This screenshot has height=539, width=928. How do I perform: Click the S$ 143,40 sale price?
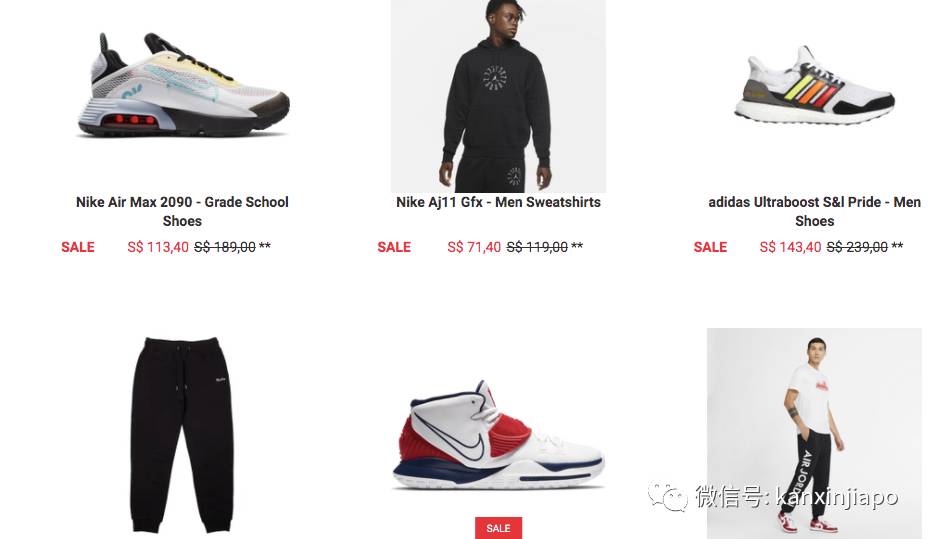(x=790, y=247)
